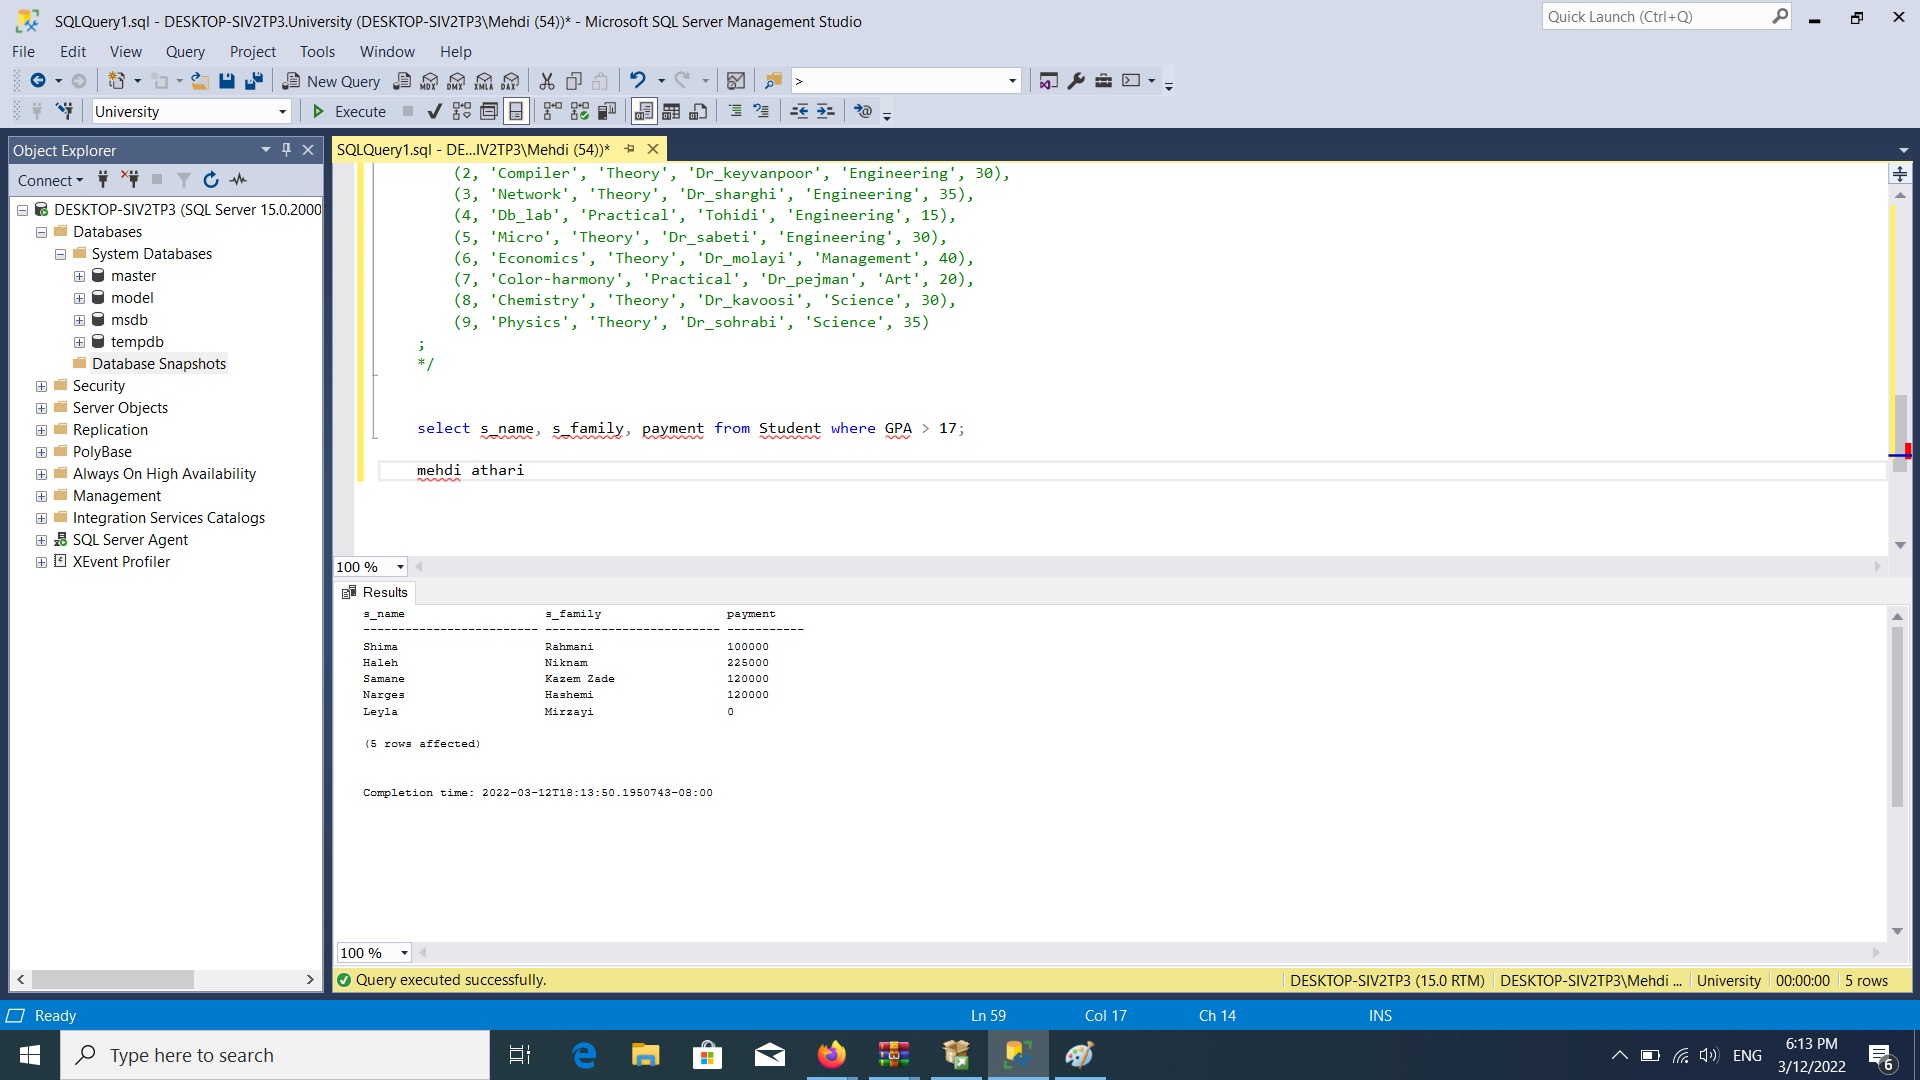Screen dimensions: 1920x1080
Task: Expand the master database node
Action: point(79,277)
